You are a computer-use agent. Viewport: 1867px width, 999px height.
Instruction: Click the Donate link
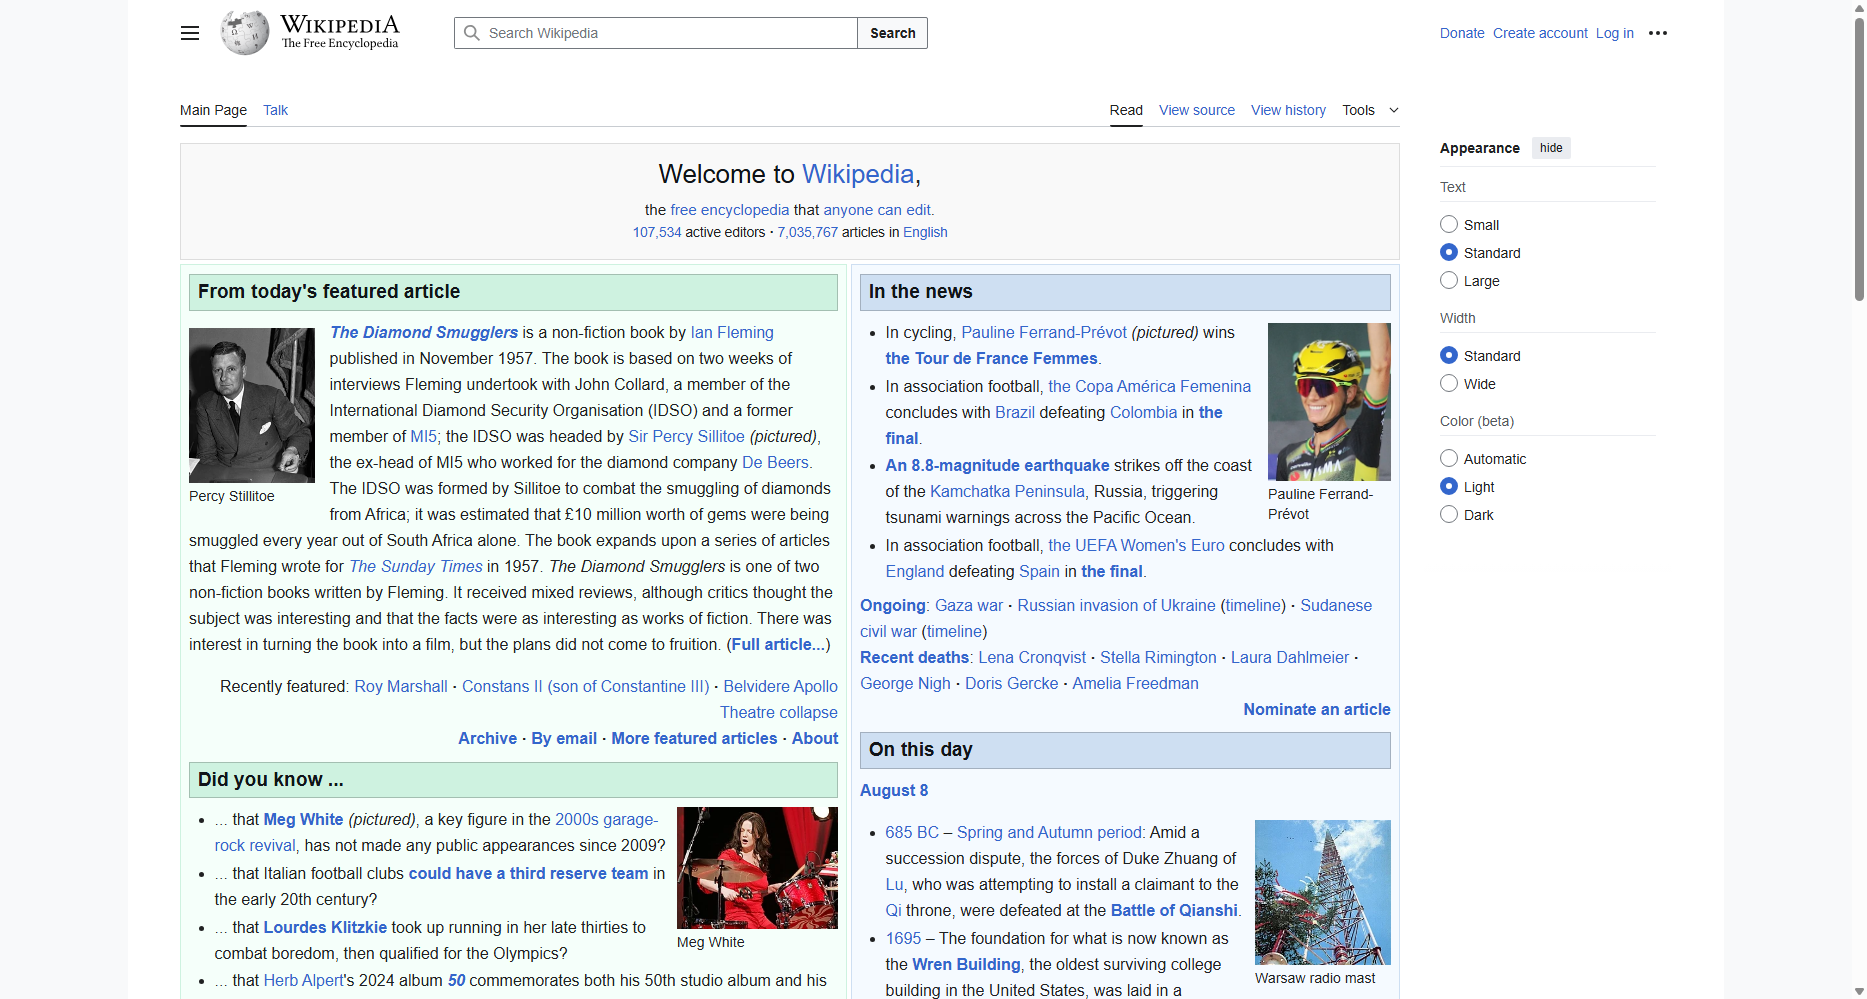(x=1462, y=33)
